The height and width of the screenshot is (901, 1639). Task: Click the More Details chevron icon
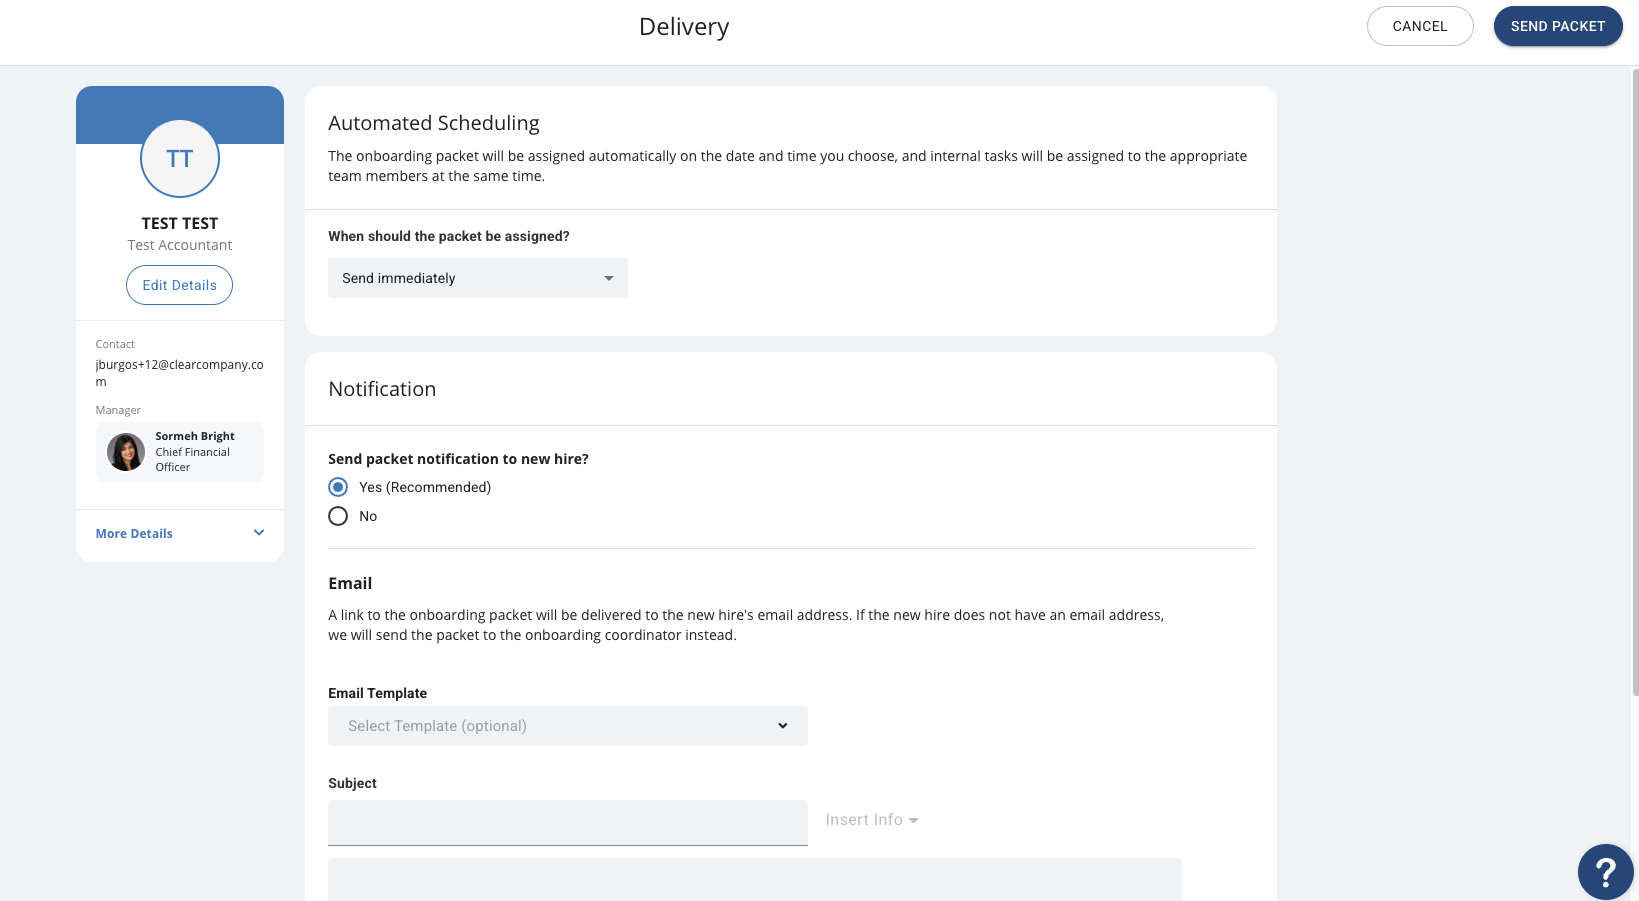tap(259, 533)
